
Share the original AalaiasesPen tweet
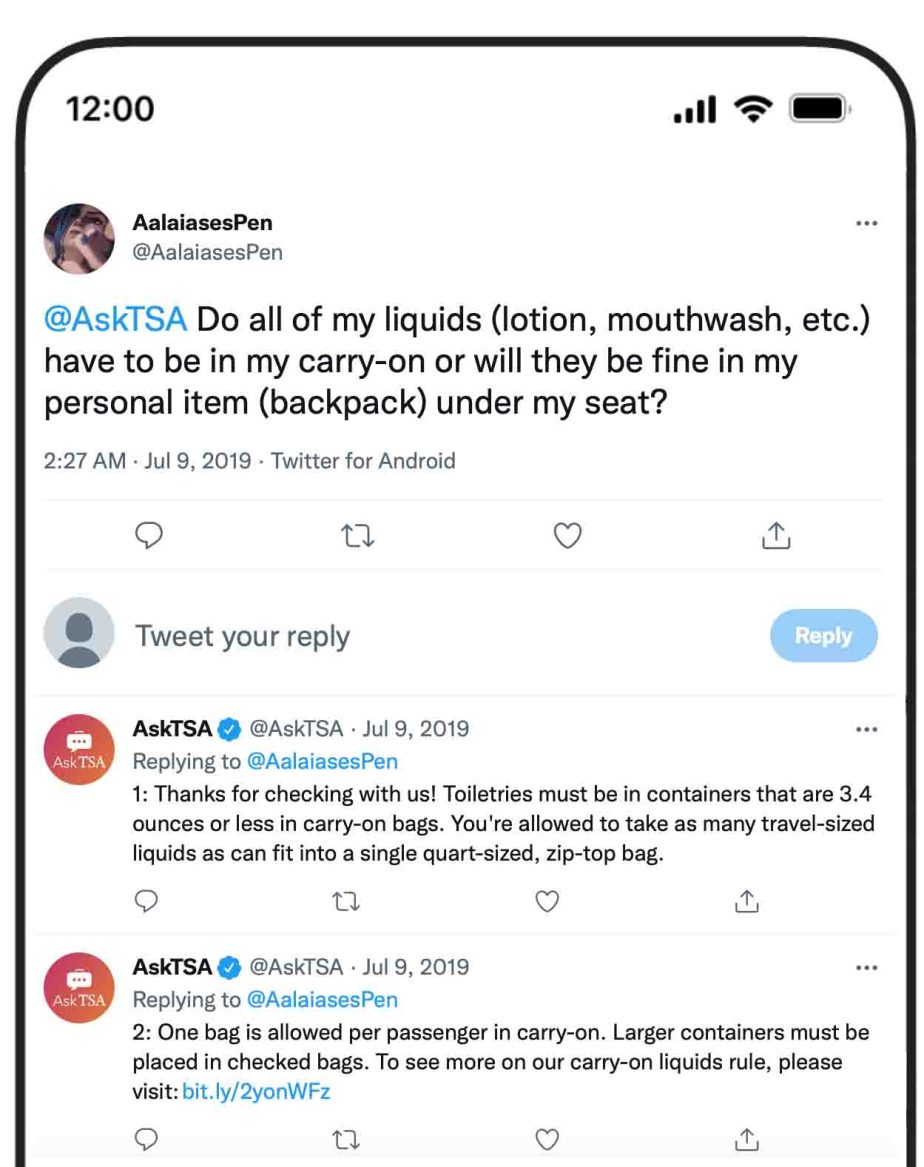(776, 537)
